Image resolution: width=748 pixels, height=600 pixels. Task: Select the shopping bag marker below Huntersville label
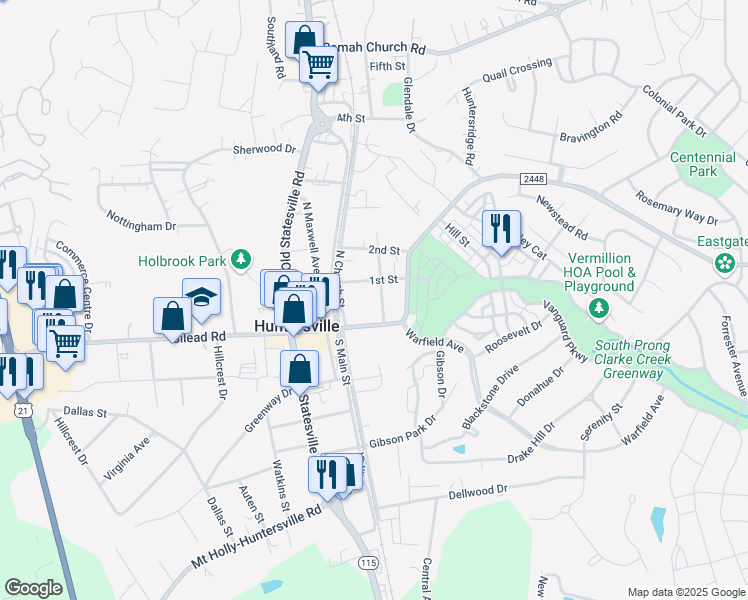coord(299,370)
